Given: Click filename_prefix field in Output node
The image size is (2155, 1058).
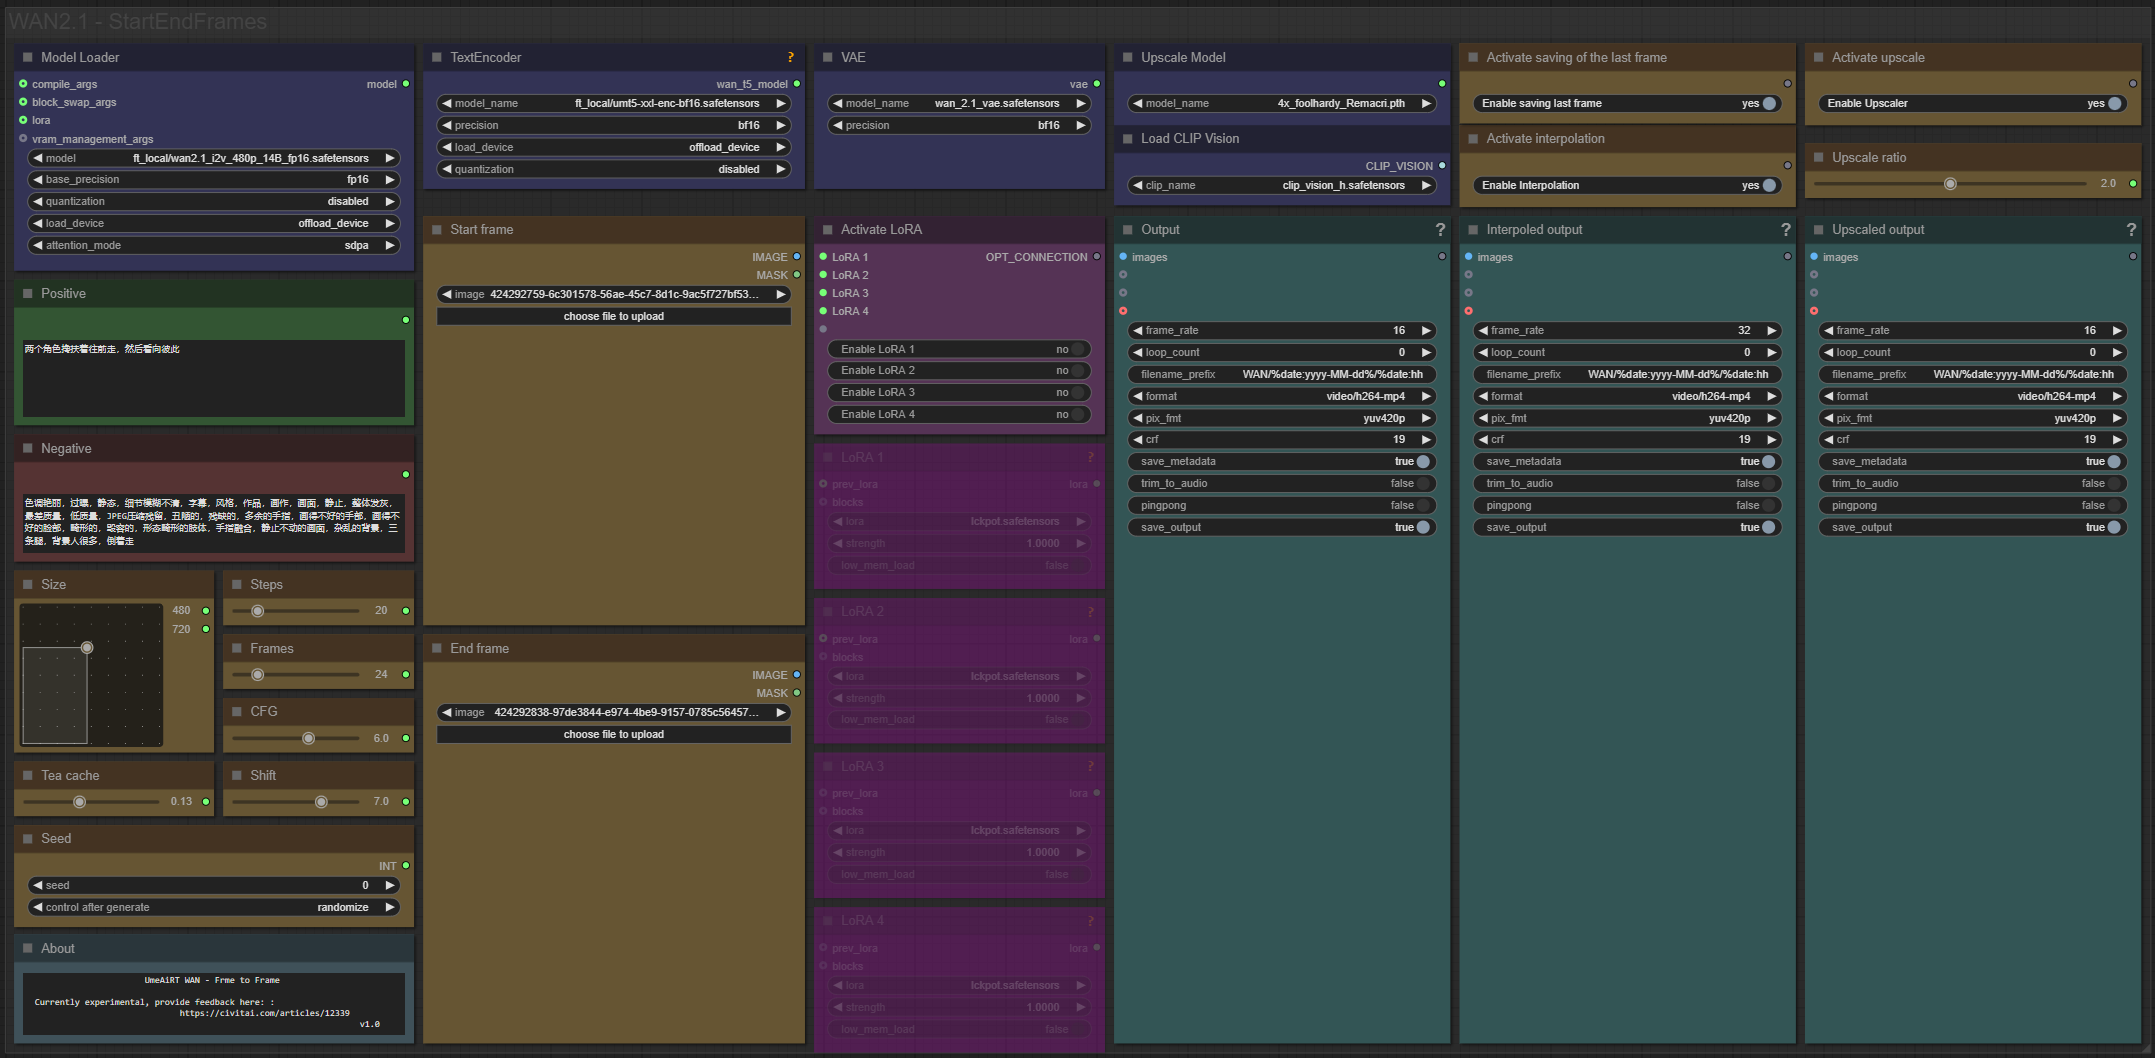Looking at the screenshot, I should 1282,374.
